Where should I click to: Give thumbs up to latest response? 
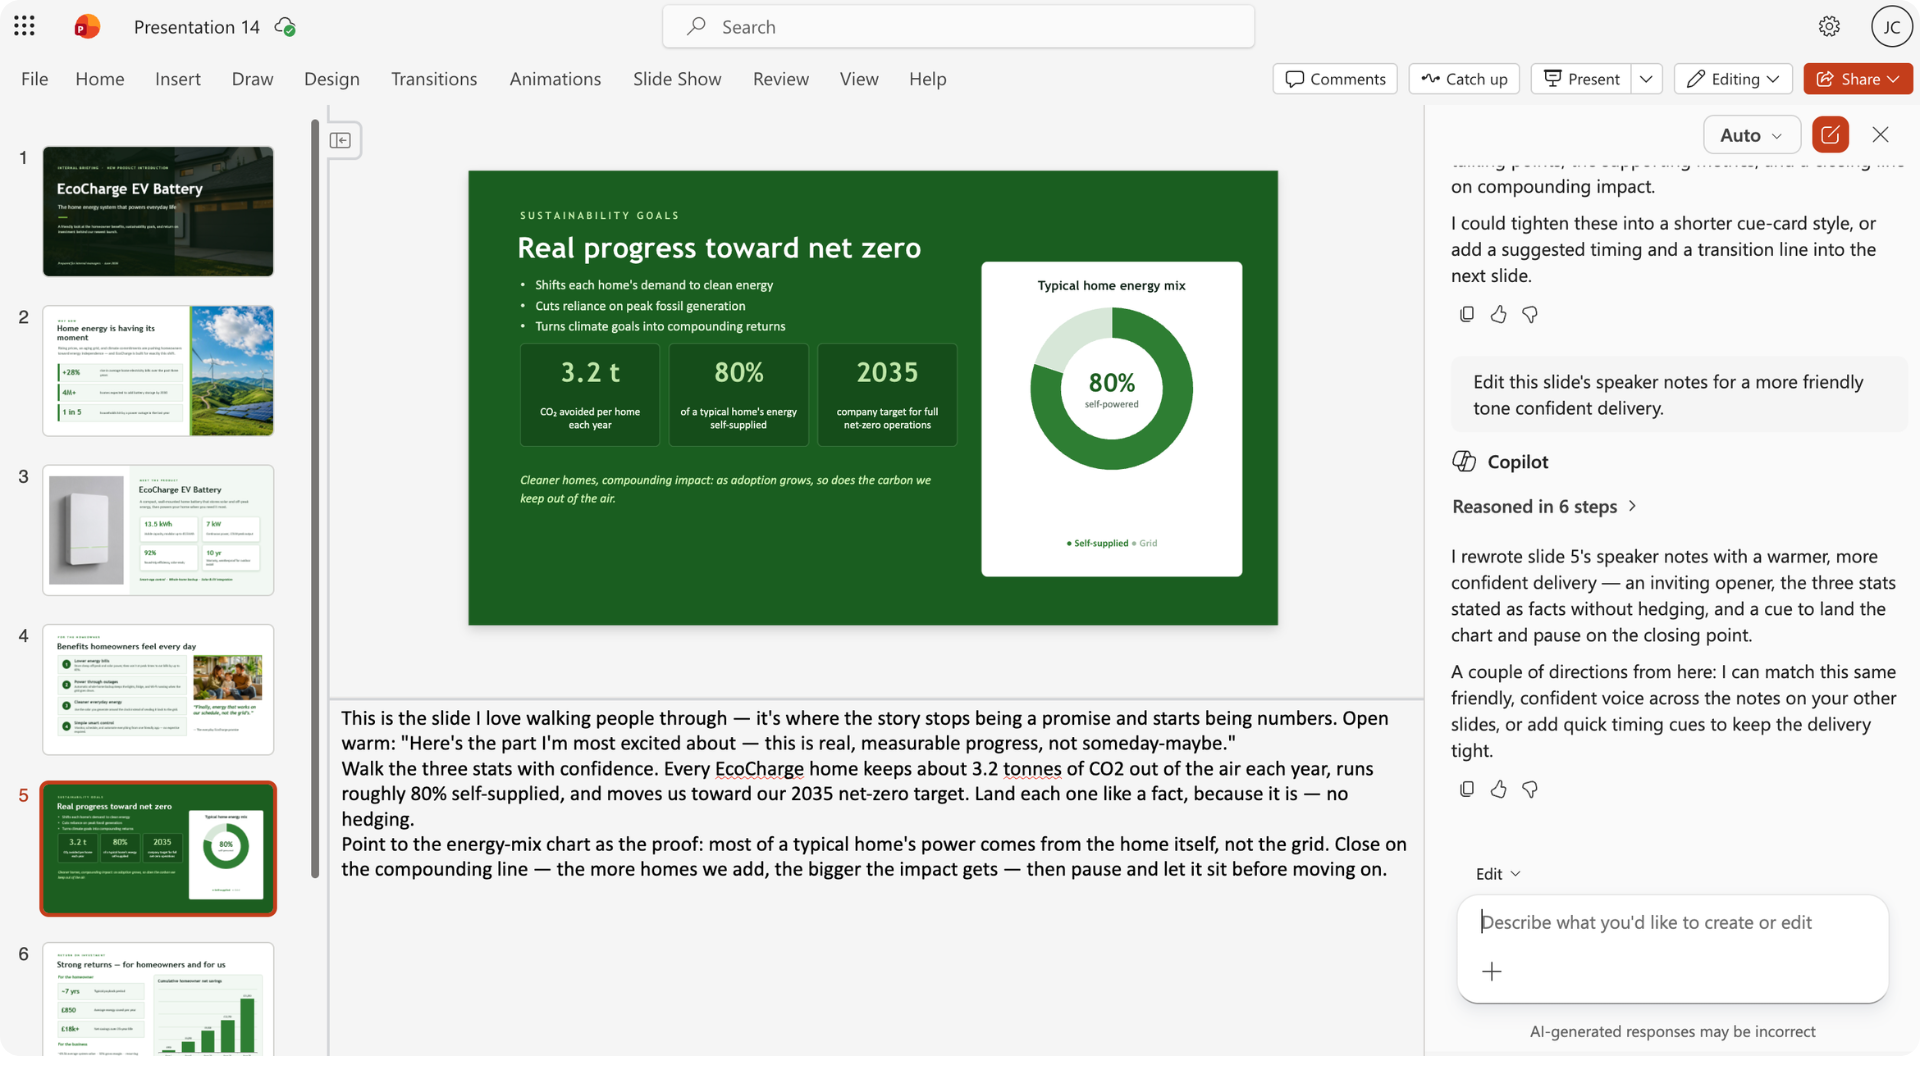point(1498,789)
